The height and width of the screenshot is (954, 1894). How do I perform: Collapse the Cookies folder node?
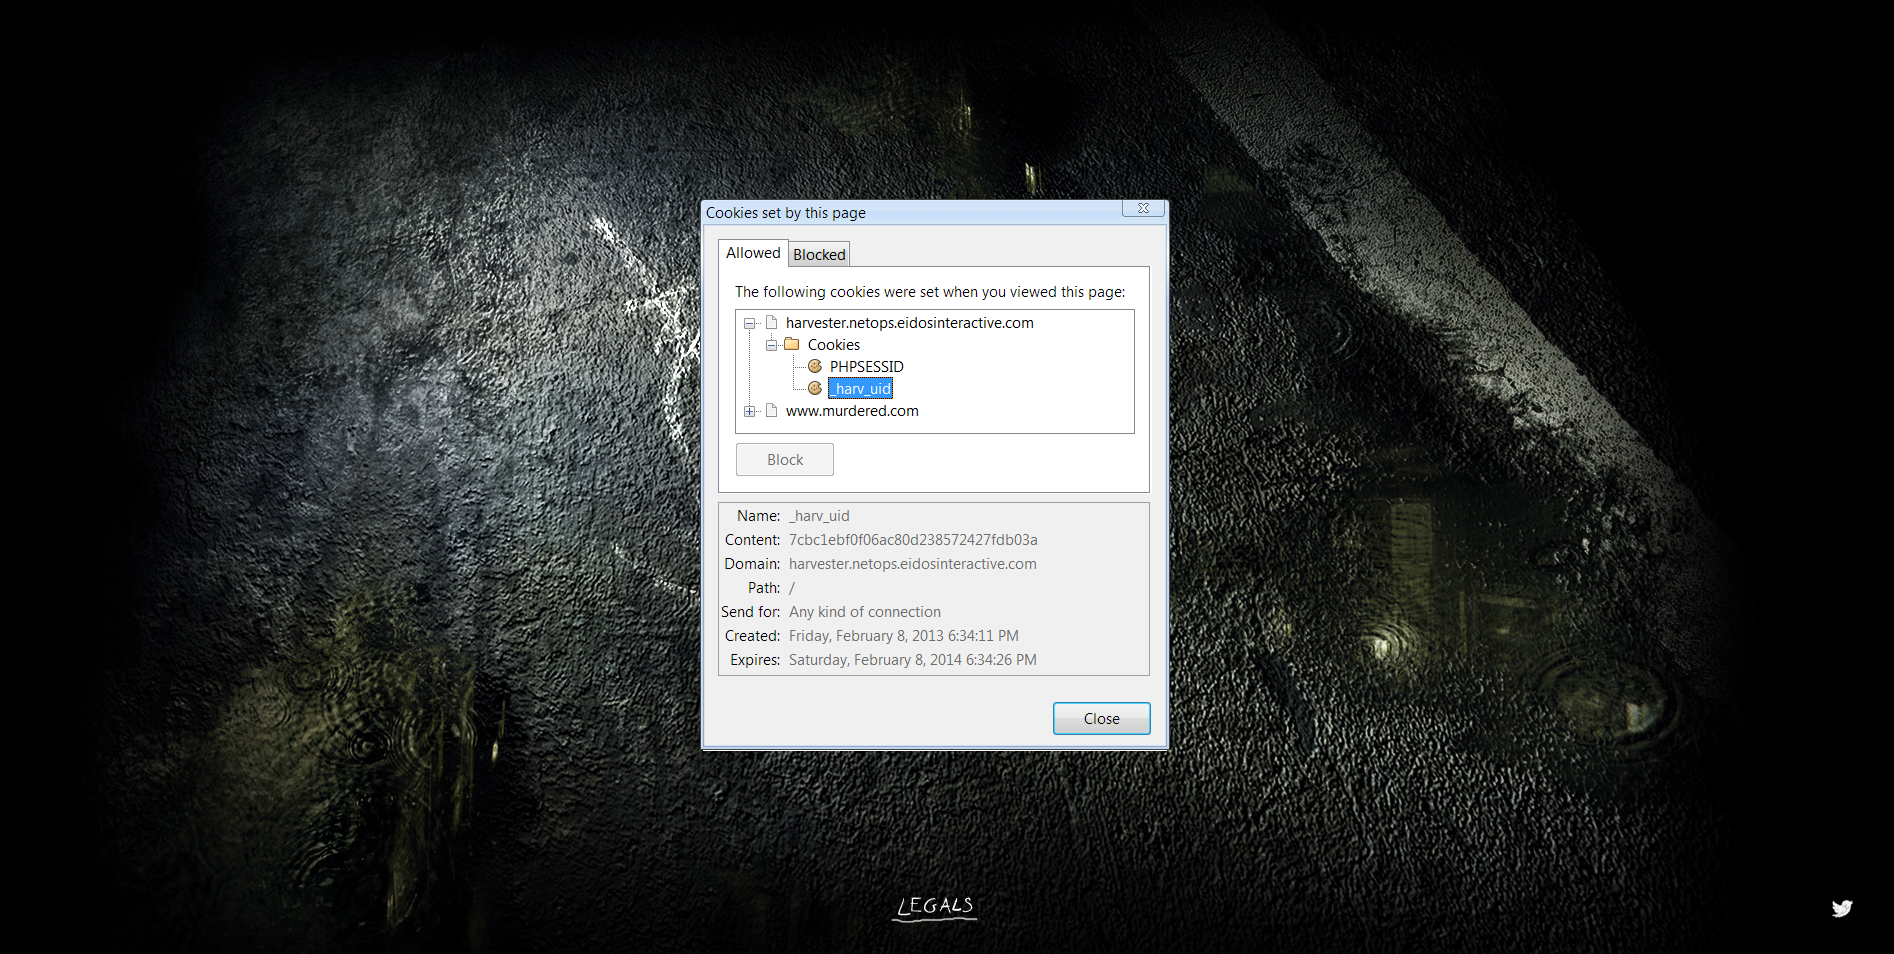771,345
